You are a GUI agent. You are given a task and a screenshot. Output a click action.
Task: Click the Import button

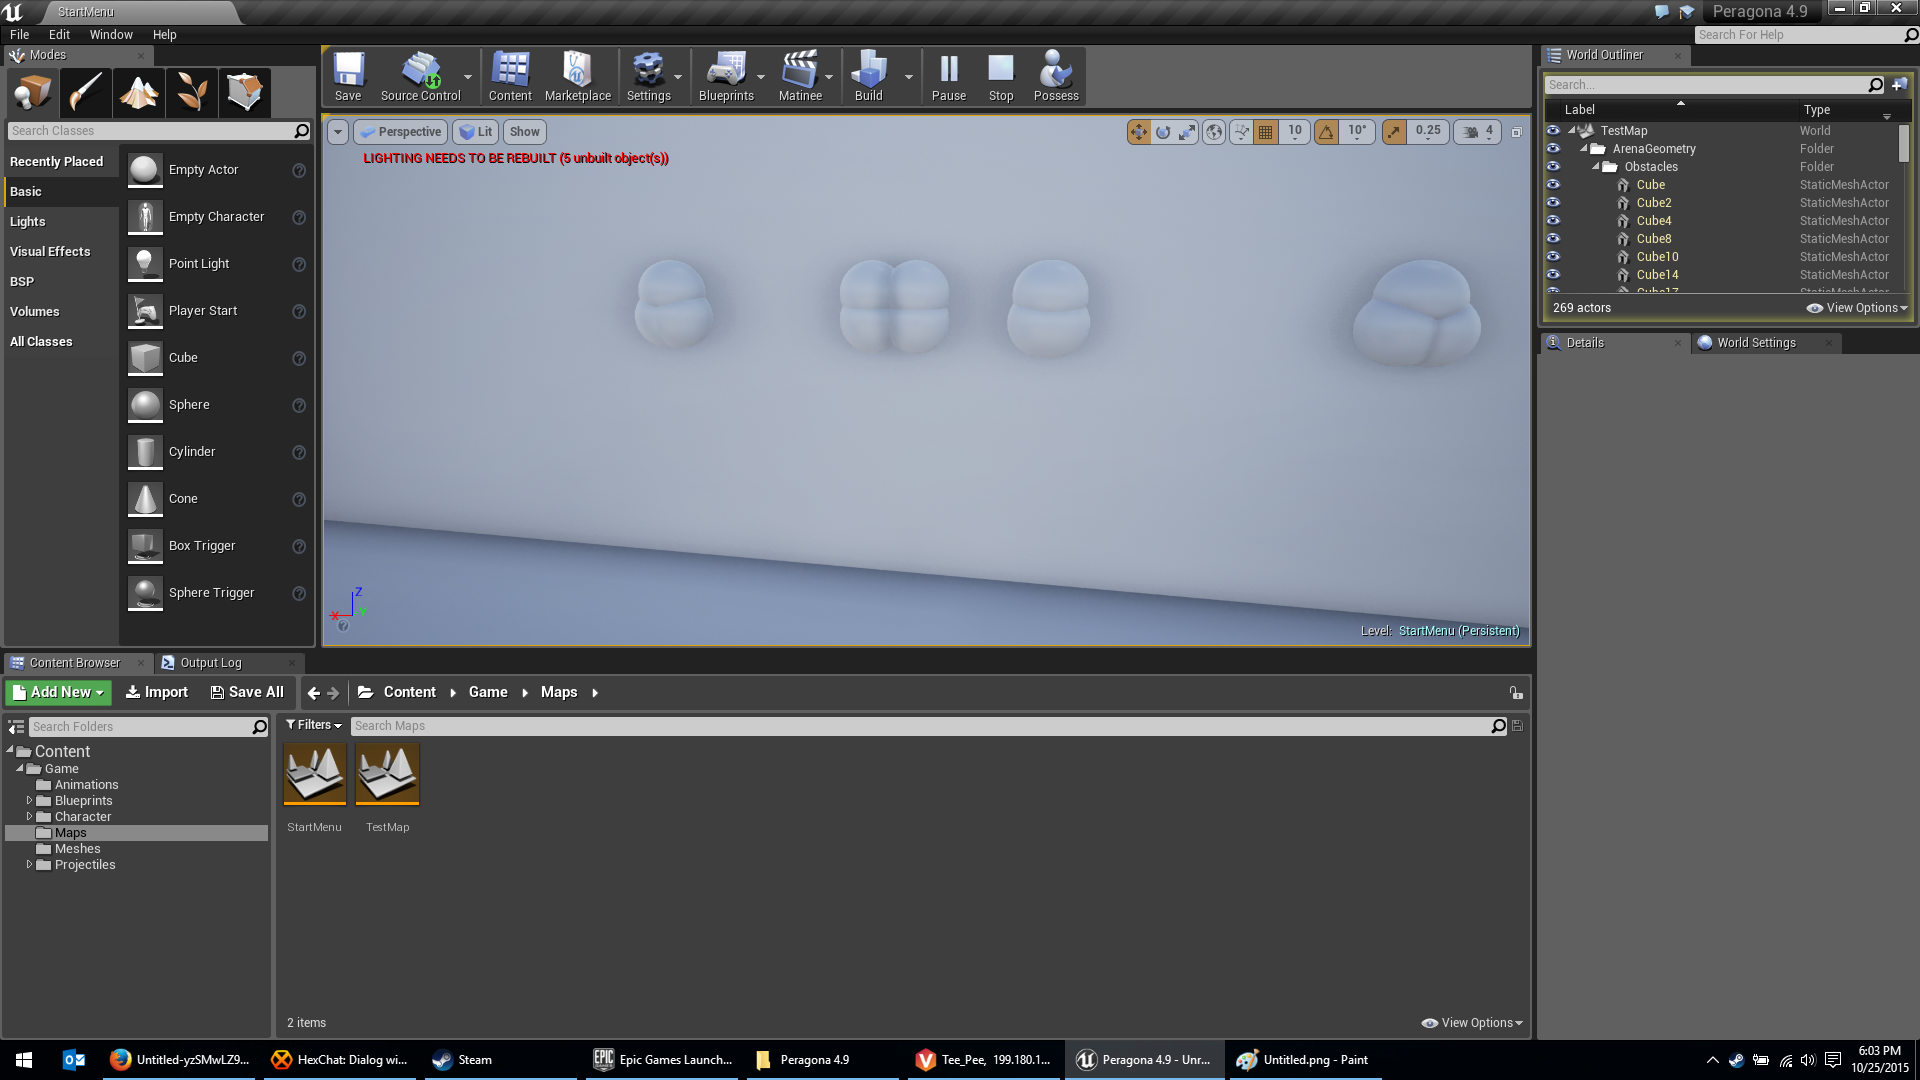coord(157,692)
